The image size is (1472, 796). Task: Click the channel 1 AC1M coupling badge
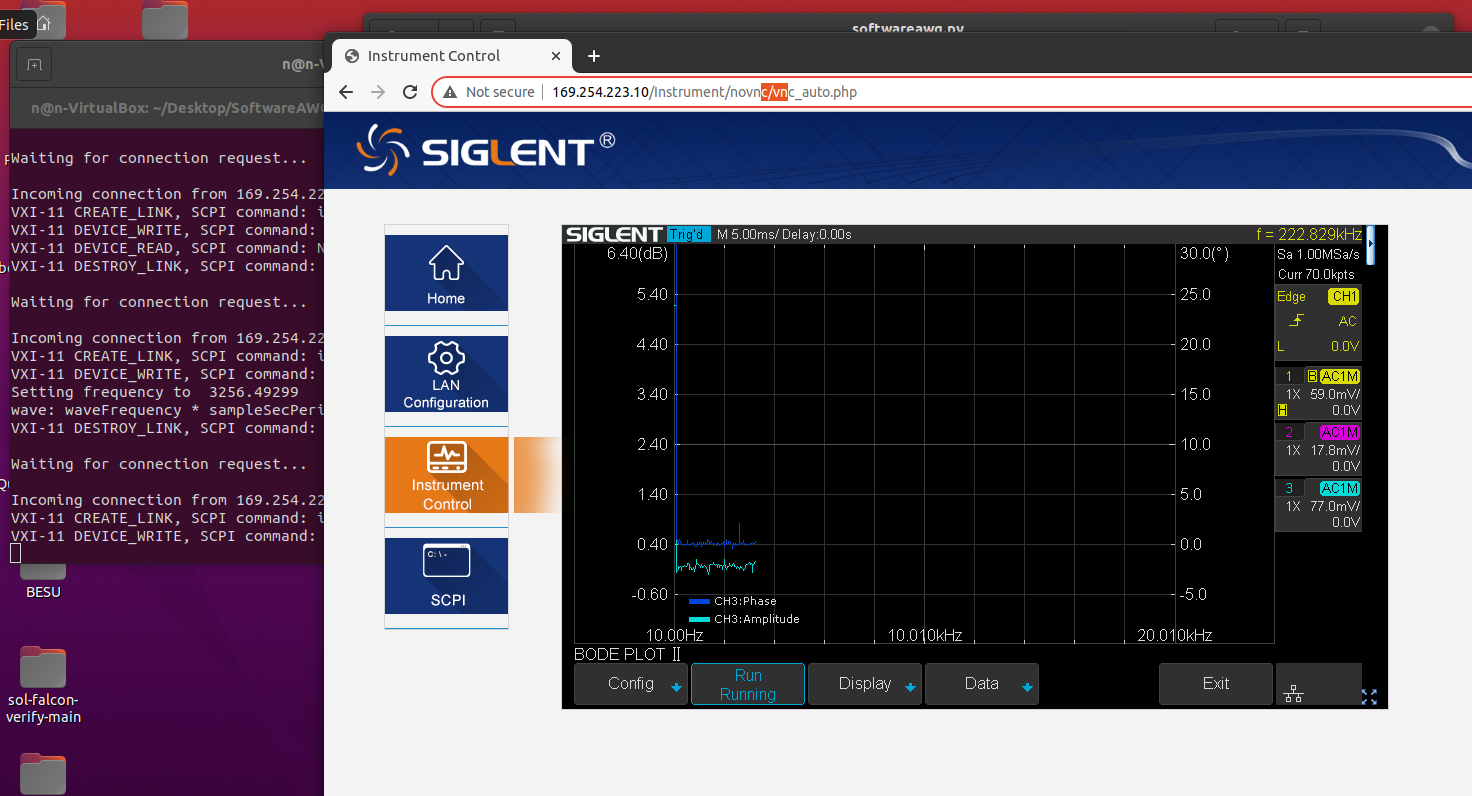point(1340,376)
